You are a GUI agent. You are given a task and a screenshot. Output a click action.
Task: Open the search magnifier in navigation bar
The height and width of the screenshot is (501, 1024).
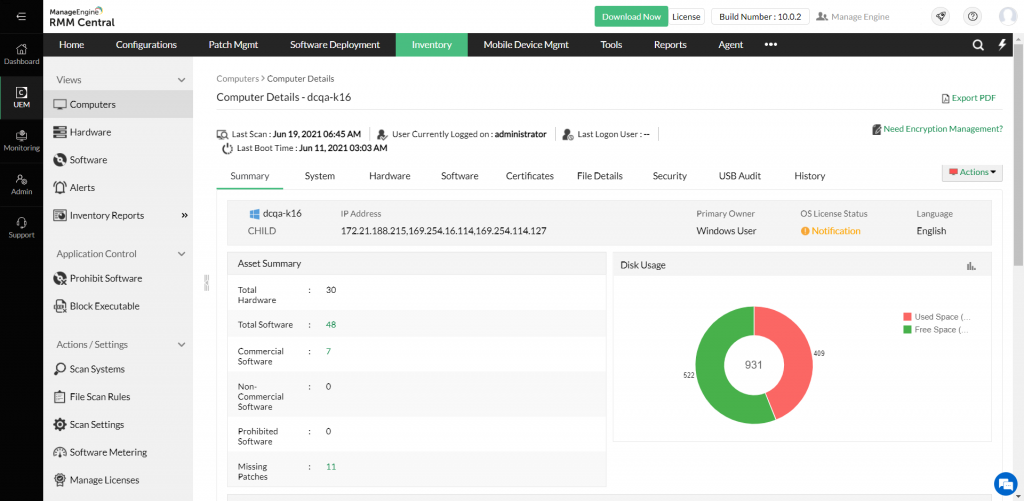978,45
